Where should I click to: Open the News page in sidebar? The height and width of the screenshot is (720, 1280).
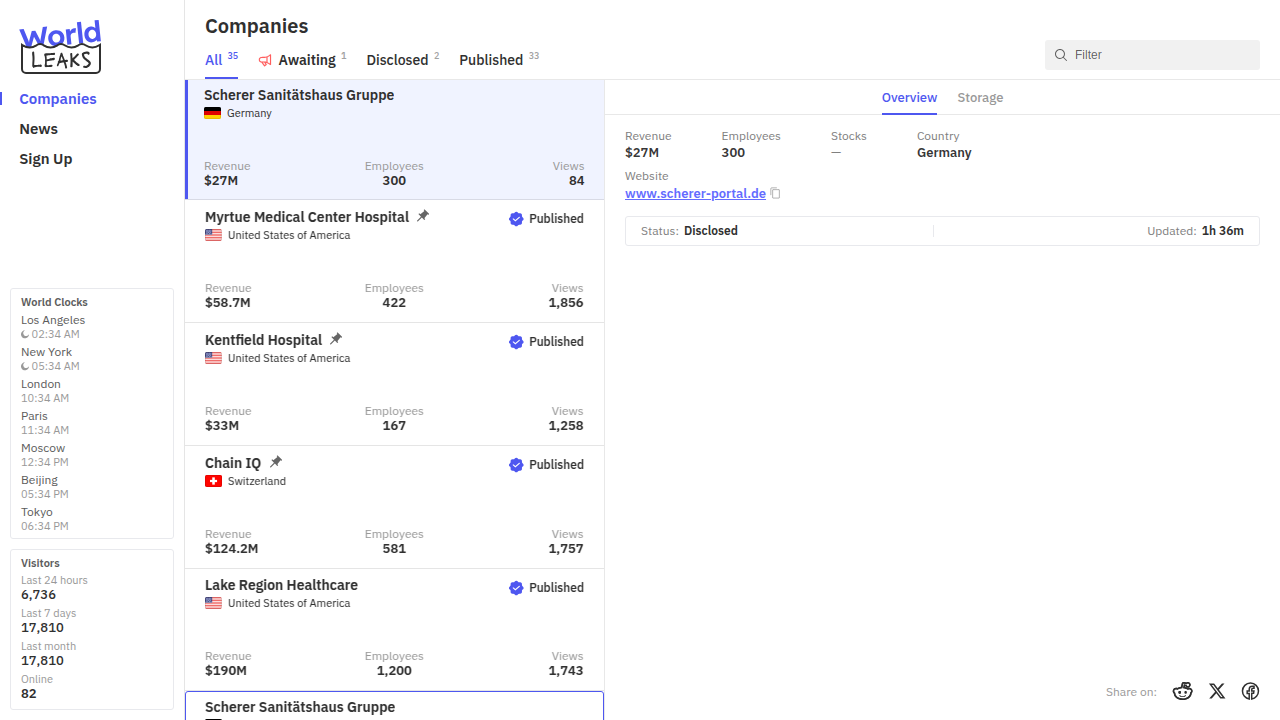(x=39, y=129)
